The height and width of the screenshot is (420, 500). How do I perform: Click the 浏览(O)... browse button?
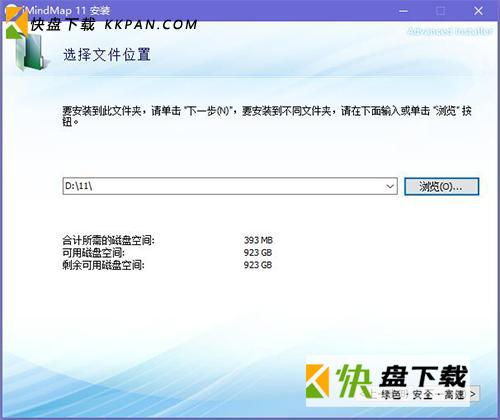tap(441, 186)
